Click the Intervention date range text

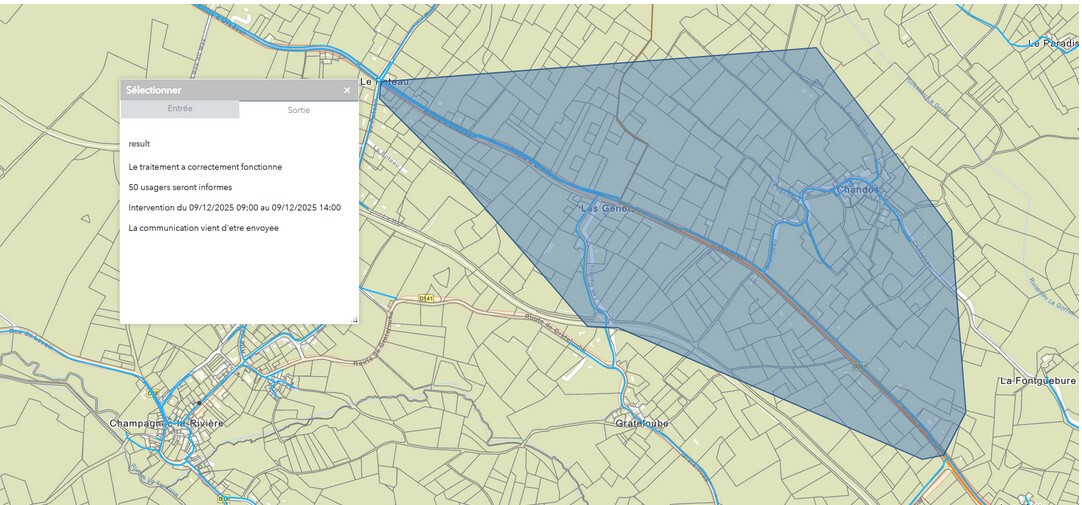234,207
